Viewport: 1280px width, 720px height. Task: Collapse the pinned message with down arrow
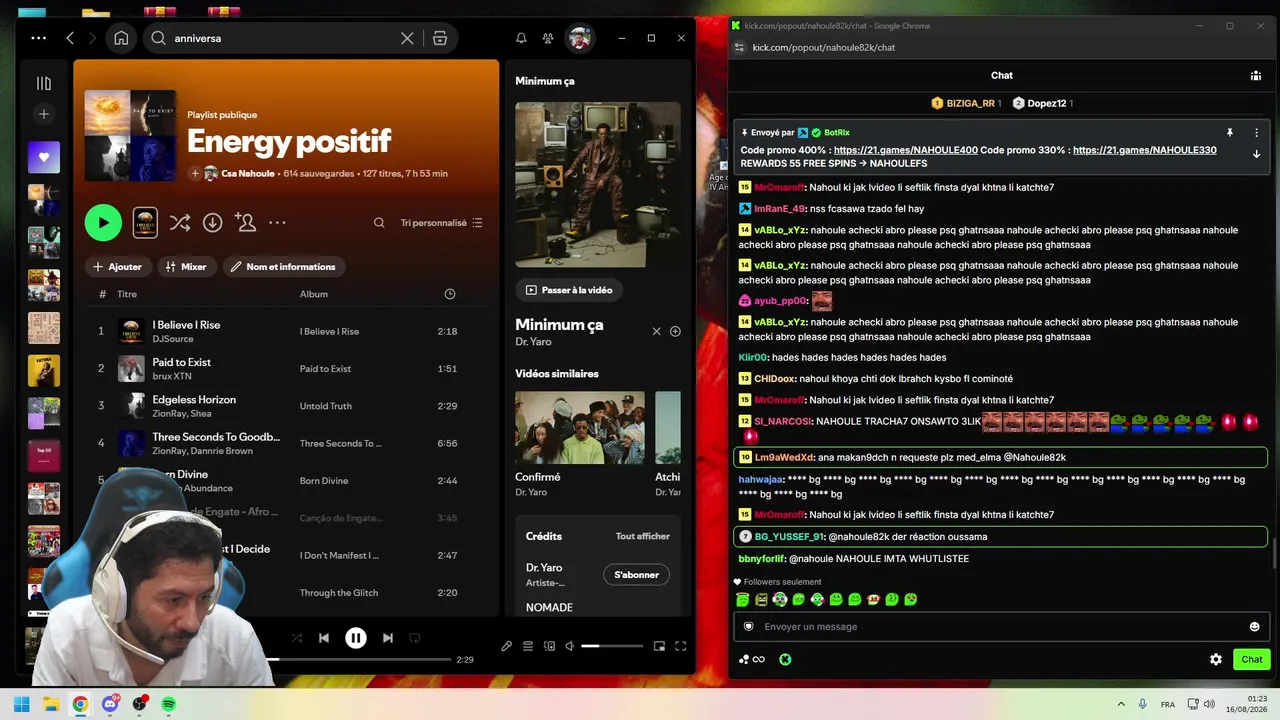1256,154
